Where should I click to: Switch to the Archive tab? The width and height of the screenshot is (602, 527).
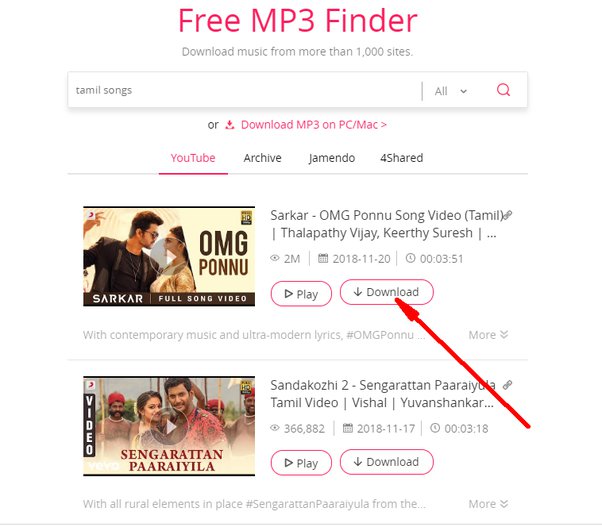262,158
